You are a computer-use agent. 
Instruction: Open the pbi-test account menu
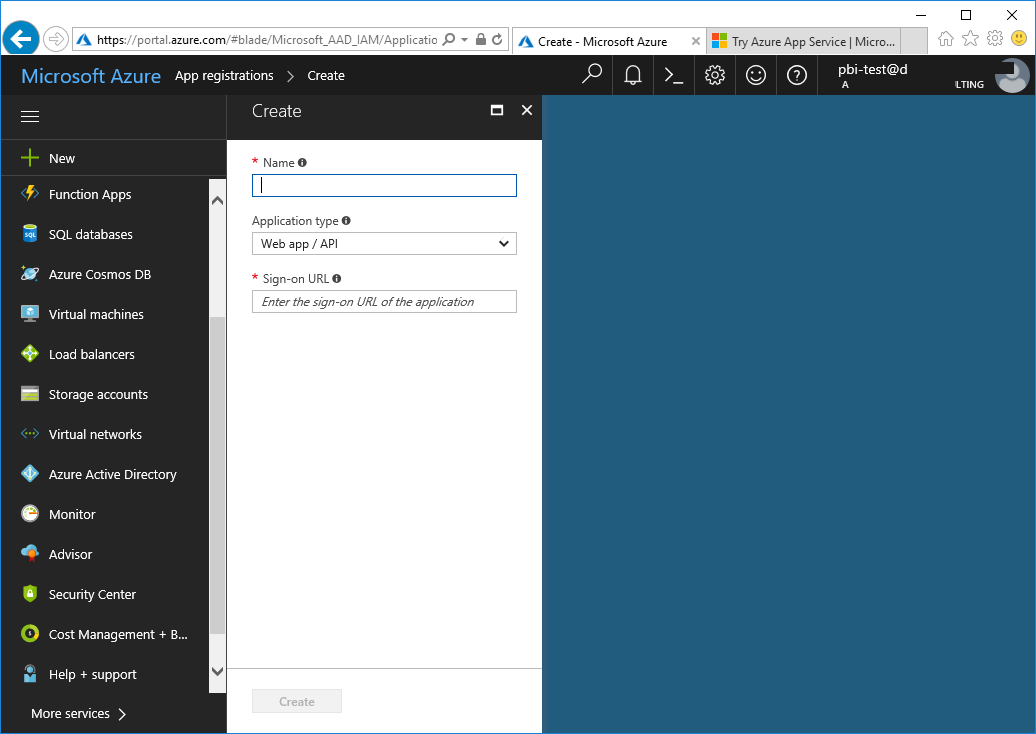[x=924, y=75]
